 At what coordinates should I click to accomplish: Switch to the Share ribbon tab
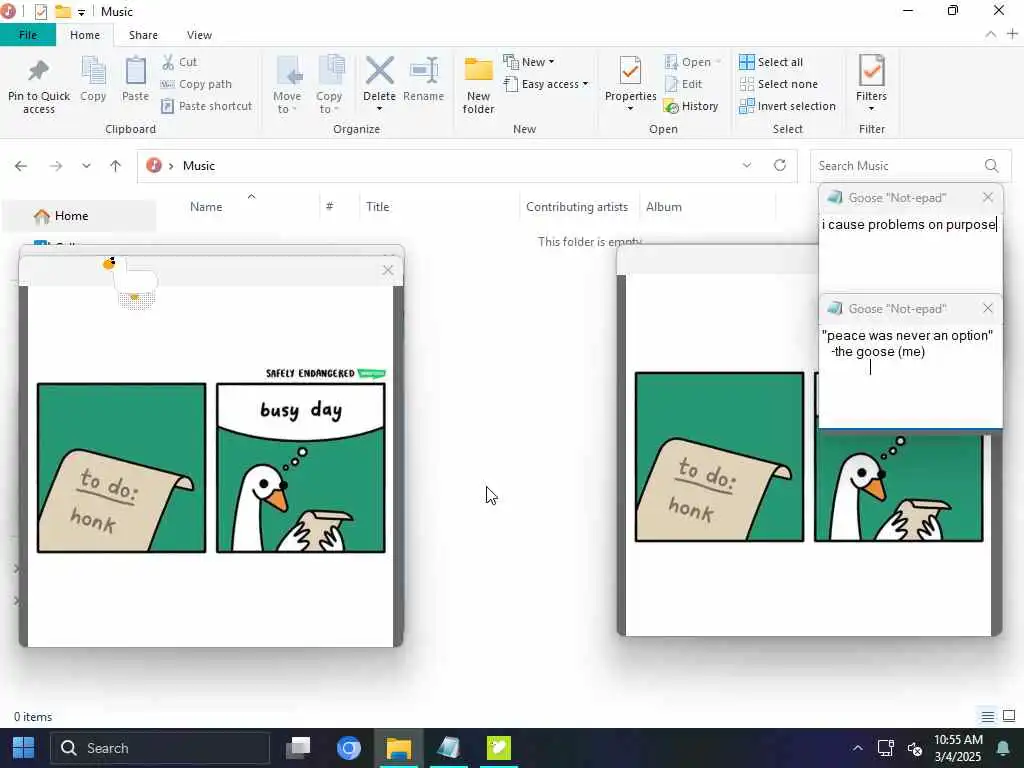[x=143, y=35]
